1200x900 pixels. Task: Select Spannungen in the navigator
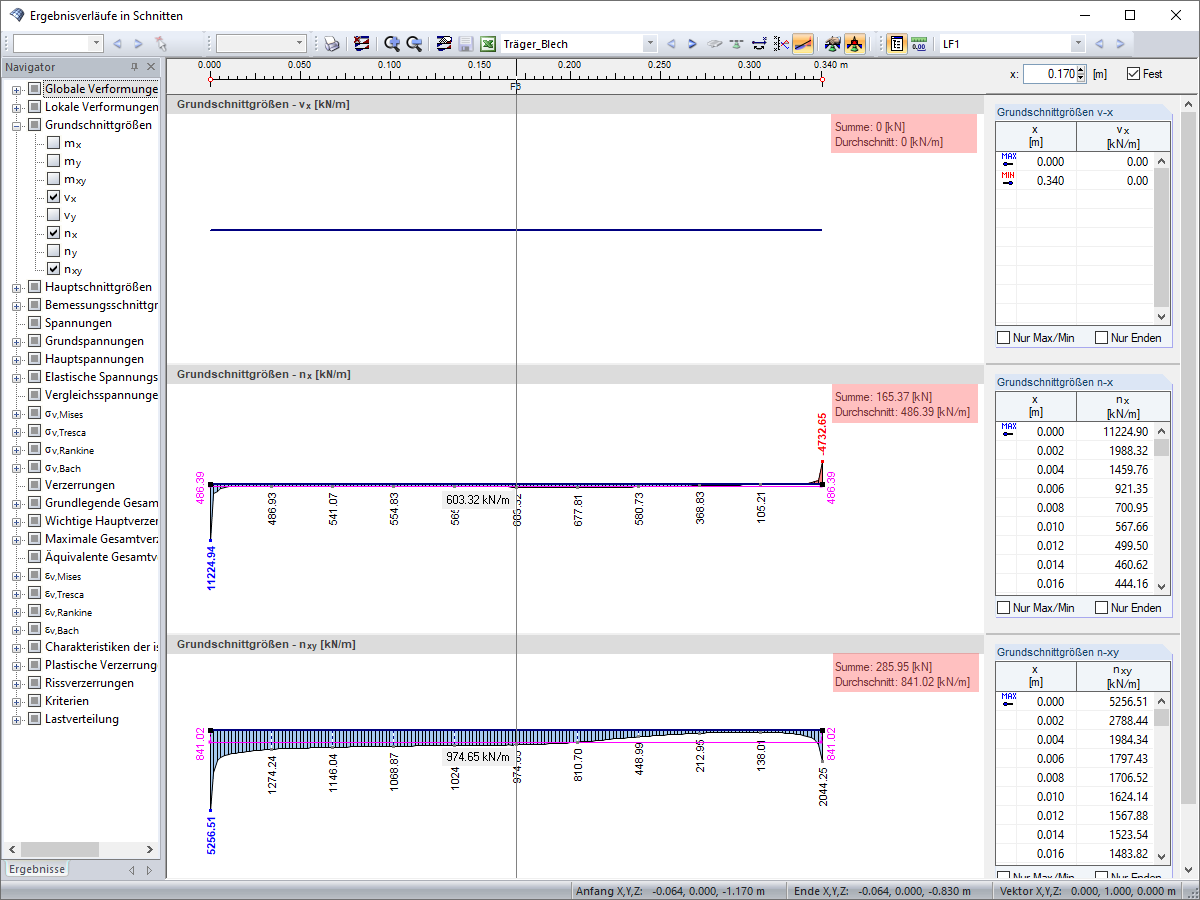pyautogui.click(x=78, y=323)
